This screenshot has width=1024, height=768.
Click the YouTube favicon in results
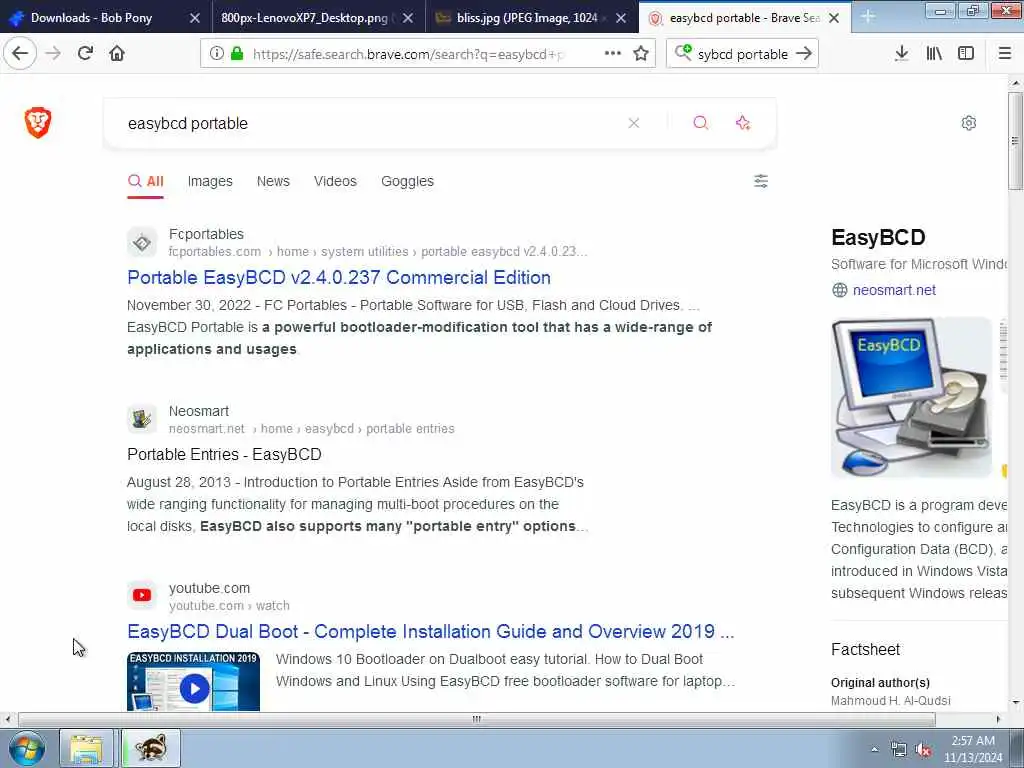142,596
